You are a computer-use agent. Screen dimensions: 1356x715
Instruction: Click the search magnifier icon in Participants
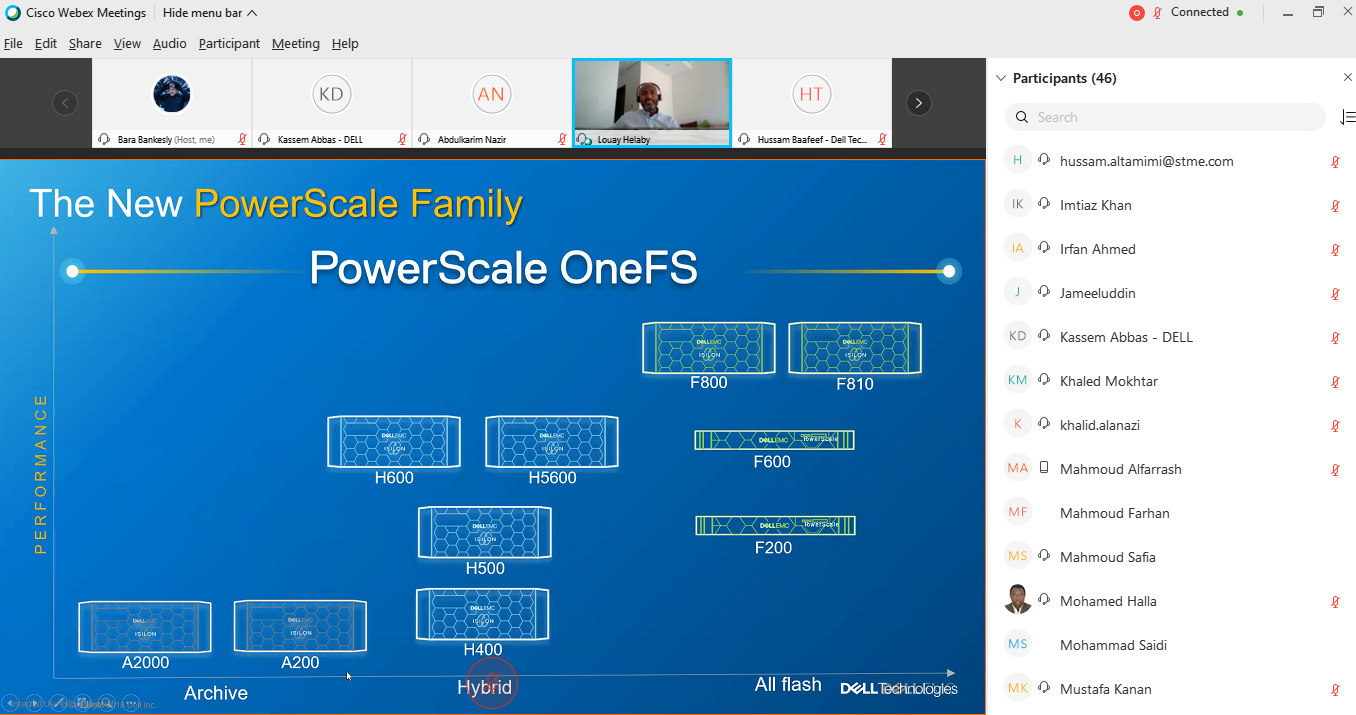pos(1021,117)
